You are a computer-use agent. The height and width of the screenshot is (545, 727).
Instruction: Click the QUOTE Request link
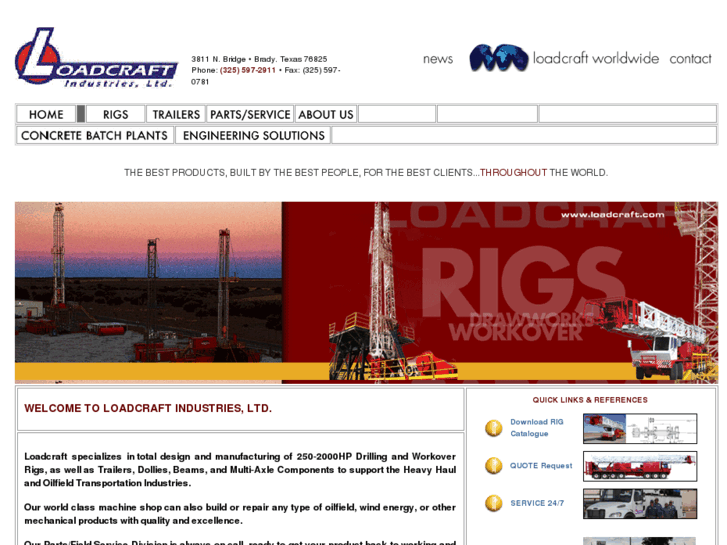pyautogui.click(x=541, y=465)
